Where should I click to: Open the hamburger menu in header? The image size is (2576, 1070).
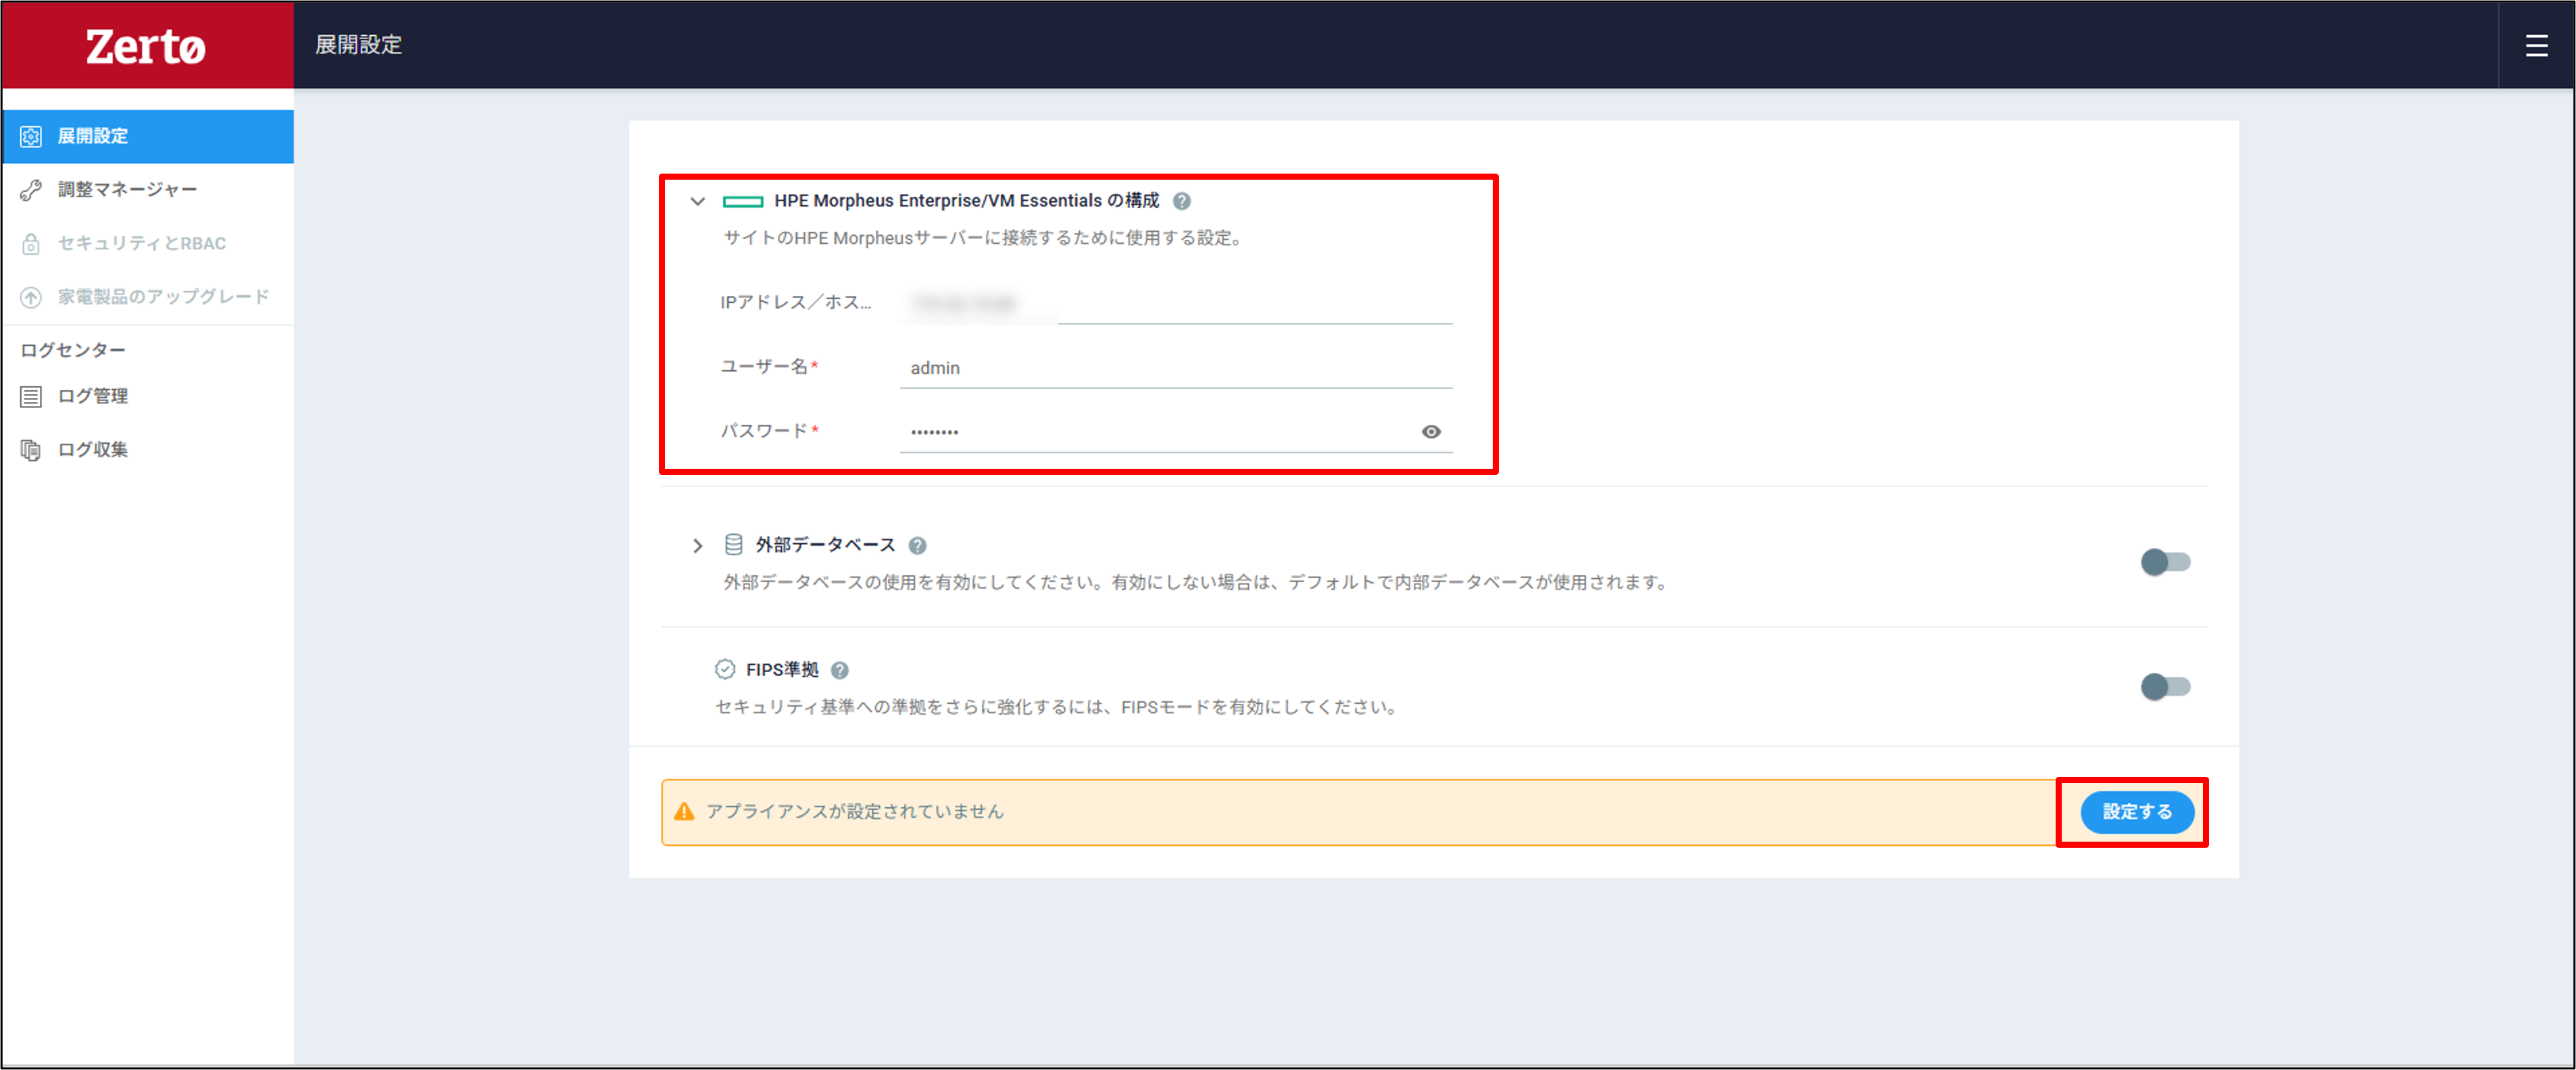2536,46
